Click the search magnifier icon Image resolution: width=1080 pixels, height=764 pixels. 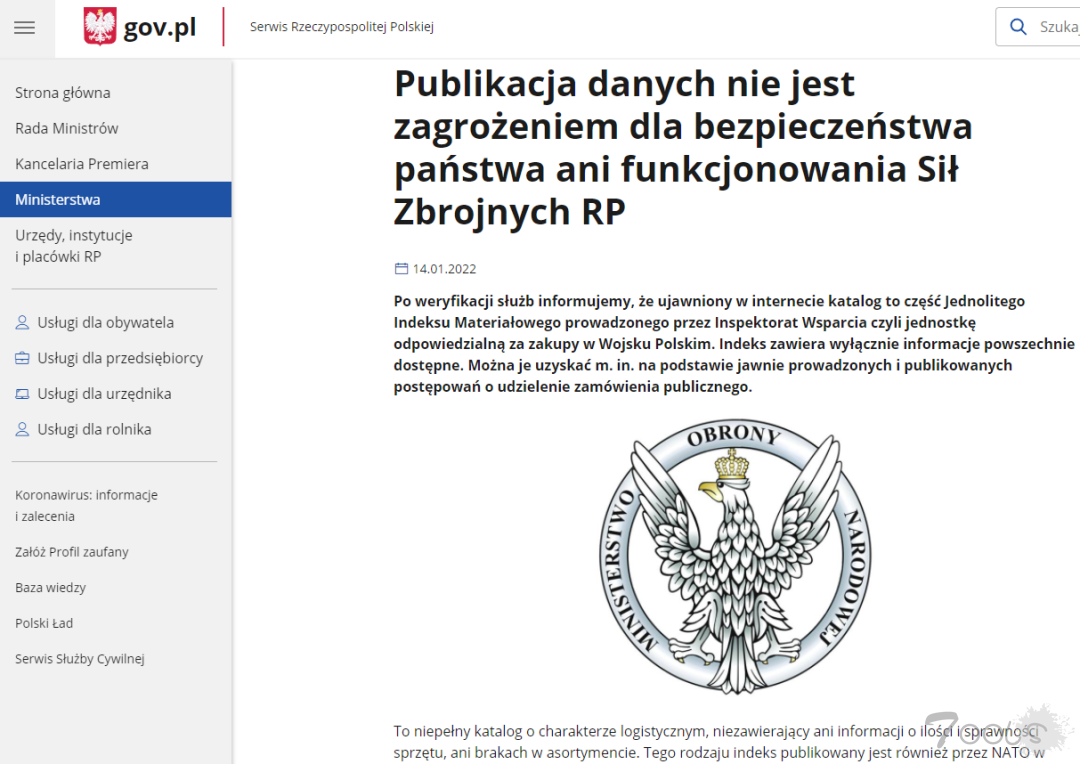tap(1018, 27)
